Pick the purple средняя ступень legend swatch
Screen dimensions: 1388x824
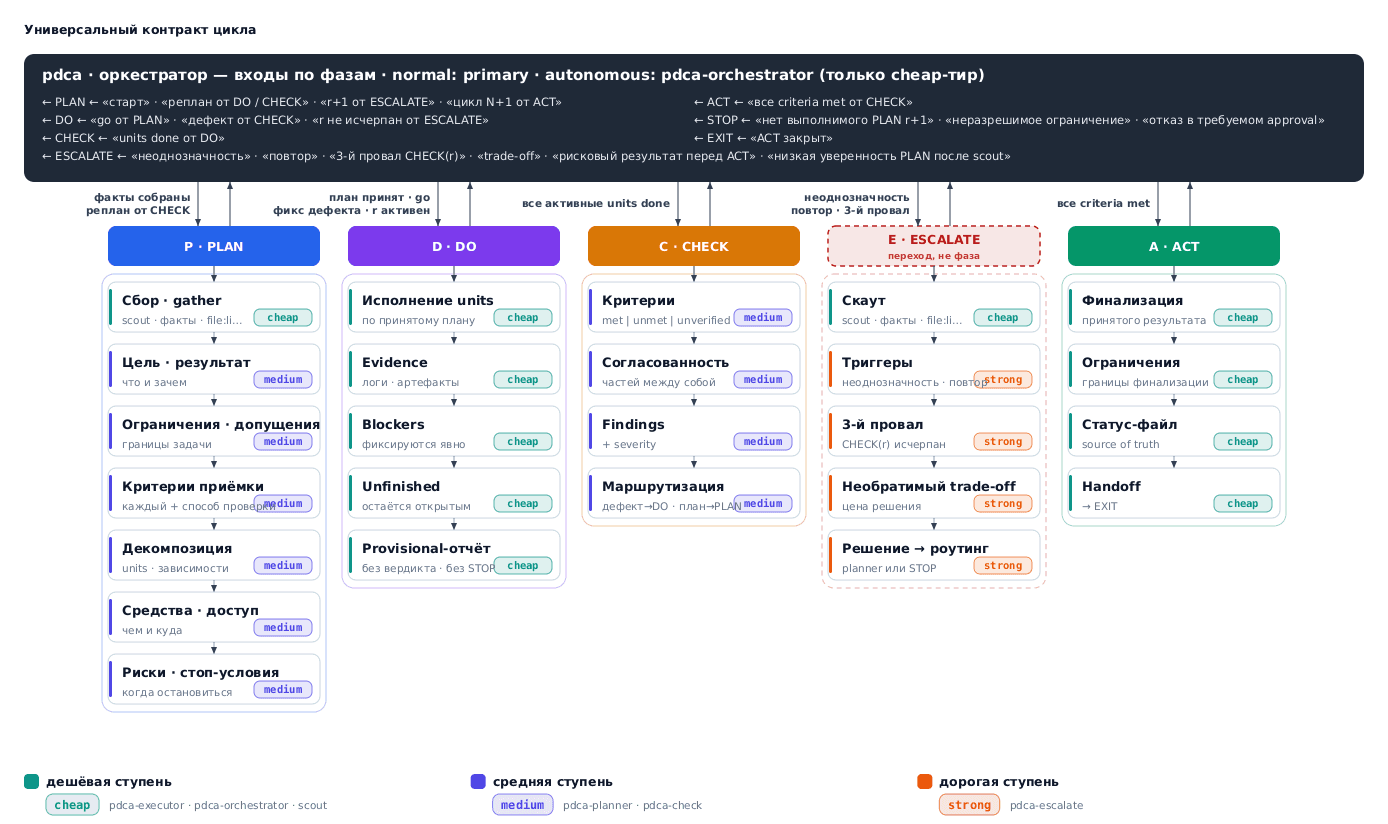477,781
